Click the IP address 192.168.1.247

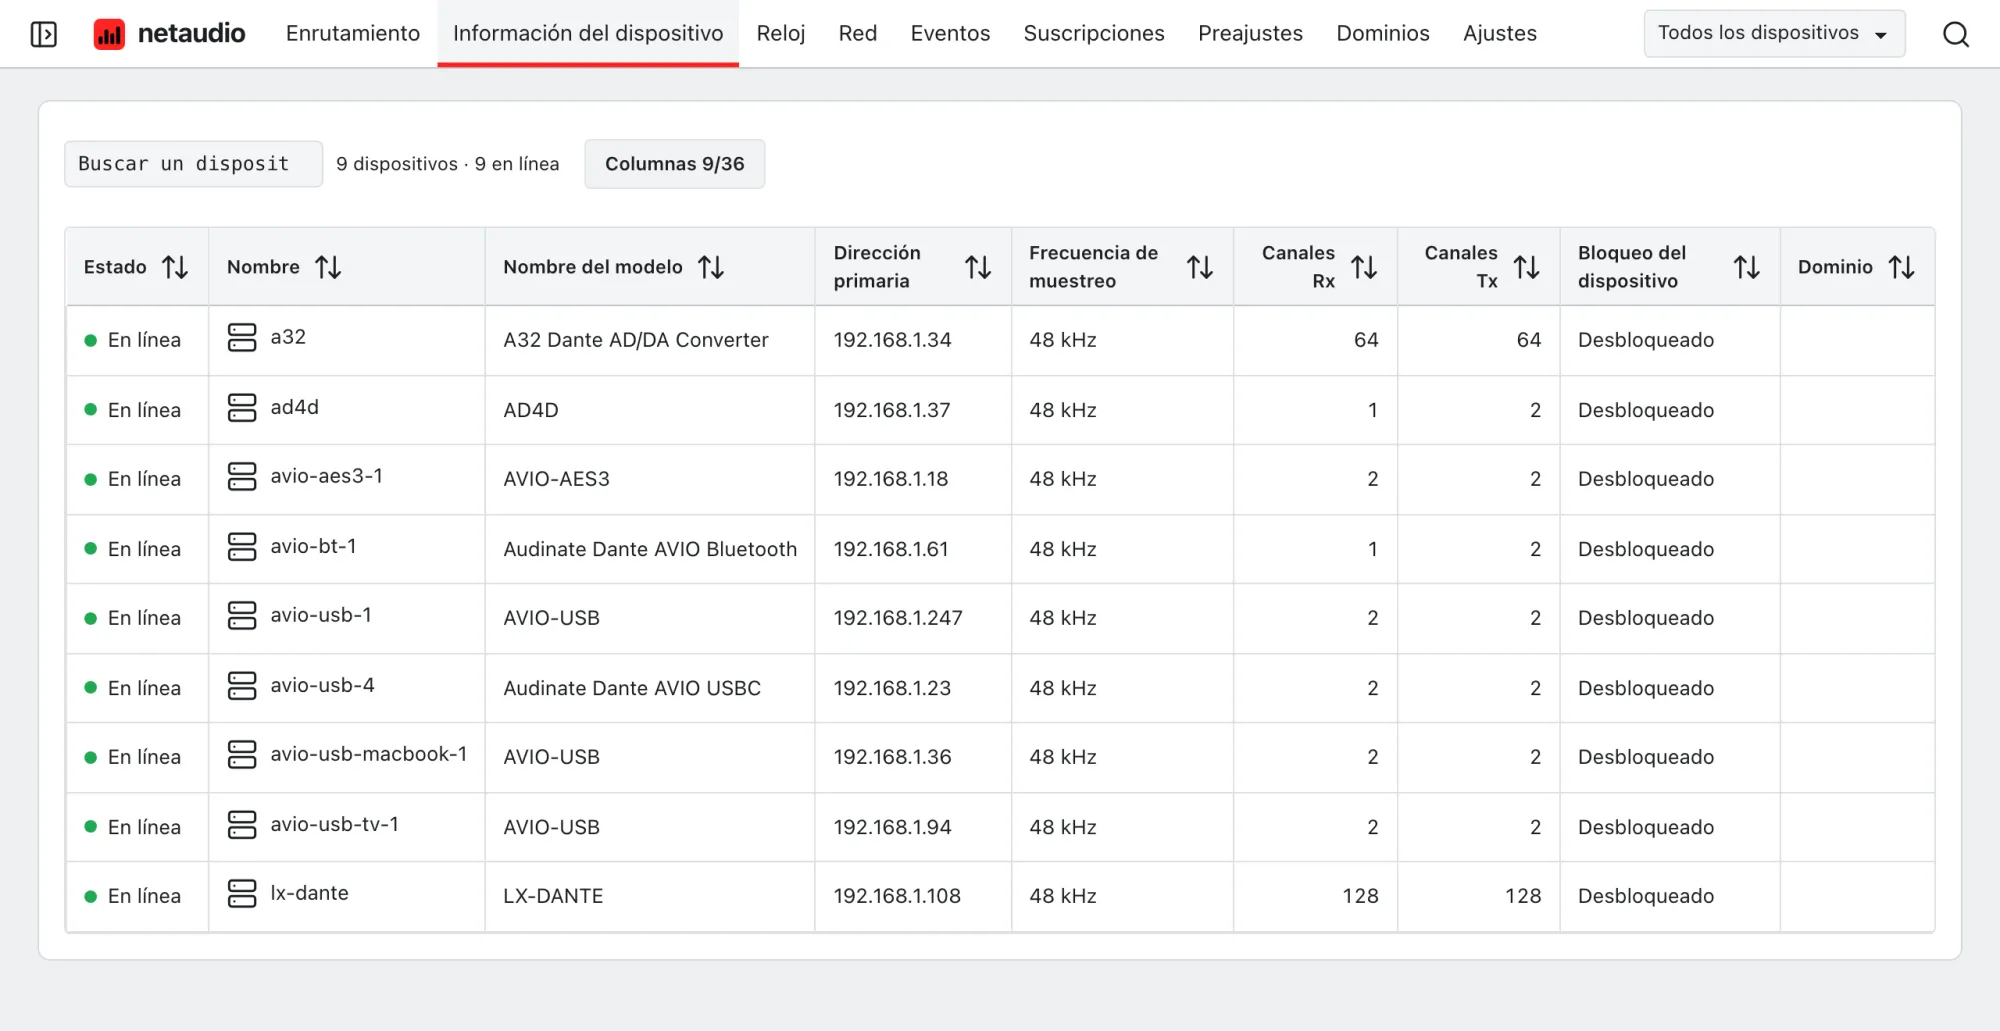pos(898,618)
